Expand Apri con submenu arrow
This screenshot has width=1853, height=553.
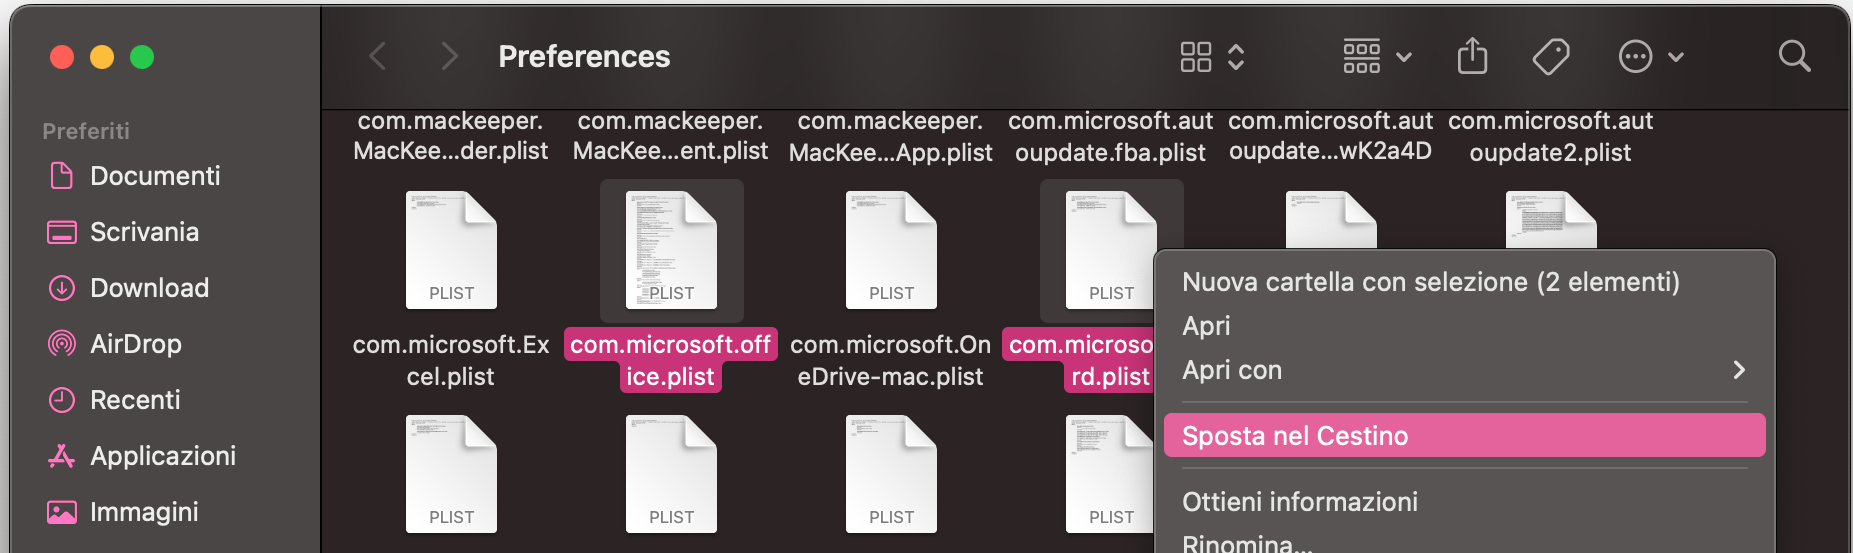[x=1739, y=370]
